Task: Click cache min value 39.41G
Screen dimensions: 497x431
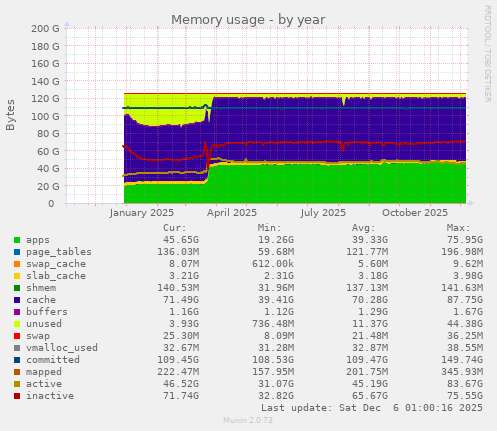Action: [276, 300]
